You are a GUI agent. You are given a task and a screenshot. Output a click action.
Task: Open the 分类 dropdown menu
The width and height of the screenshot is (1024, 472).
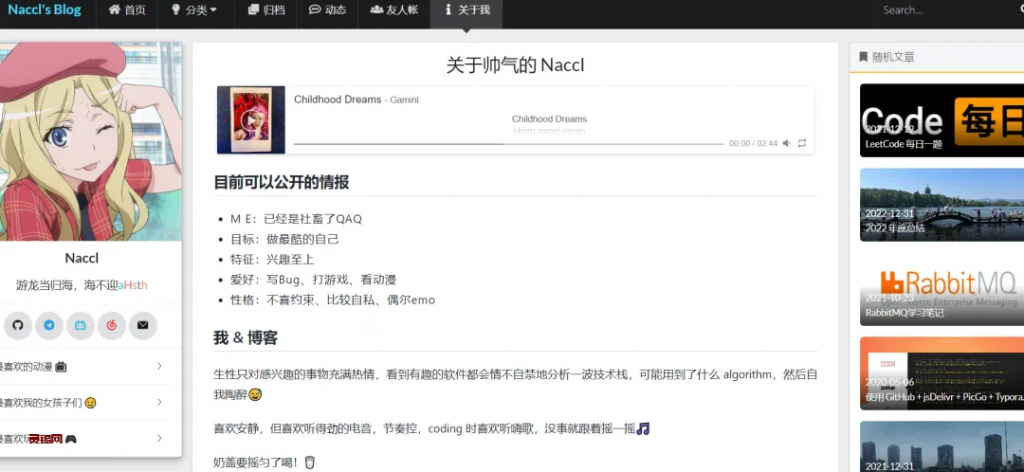[x=194, y=10]
